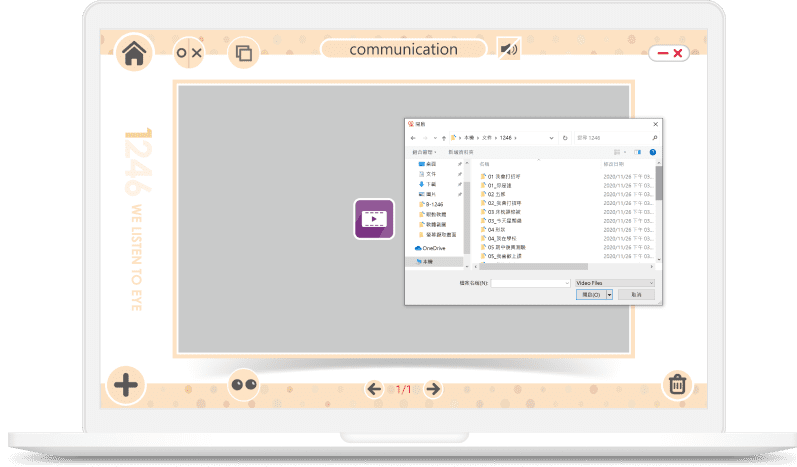Expand the file name combo box
Screen dimensions: 797x467
(566, 283)
